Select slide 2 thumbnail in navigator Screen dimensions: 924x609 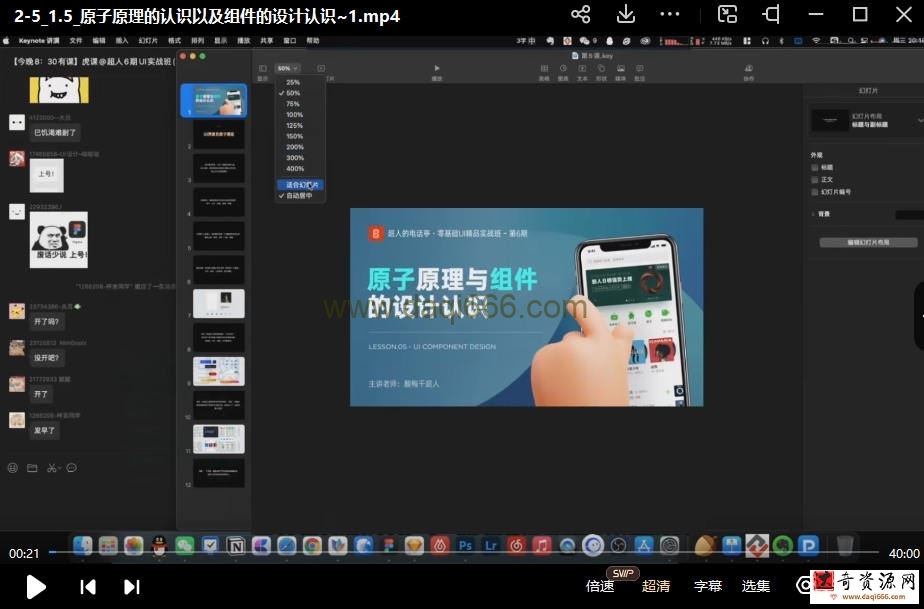(x=219, y=134)
